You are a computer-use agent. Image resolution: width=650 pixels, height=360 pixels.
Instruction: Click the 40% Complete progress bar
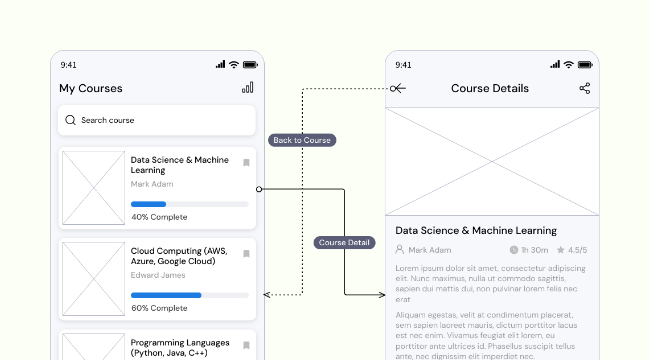click(x=190, y=204)
